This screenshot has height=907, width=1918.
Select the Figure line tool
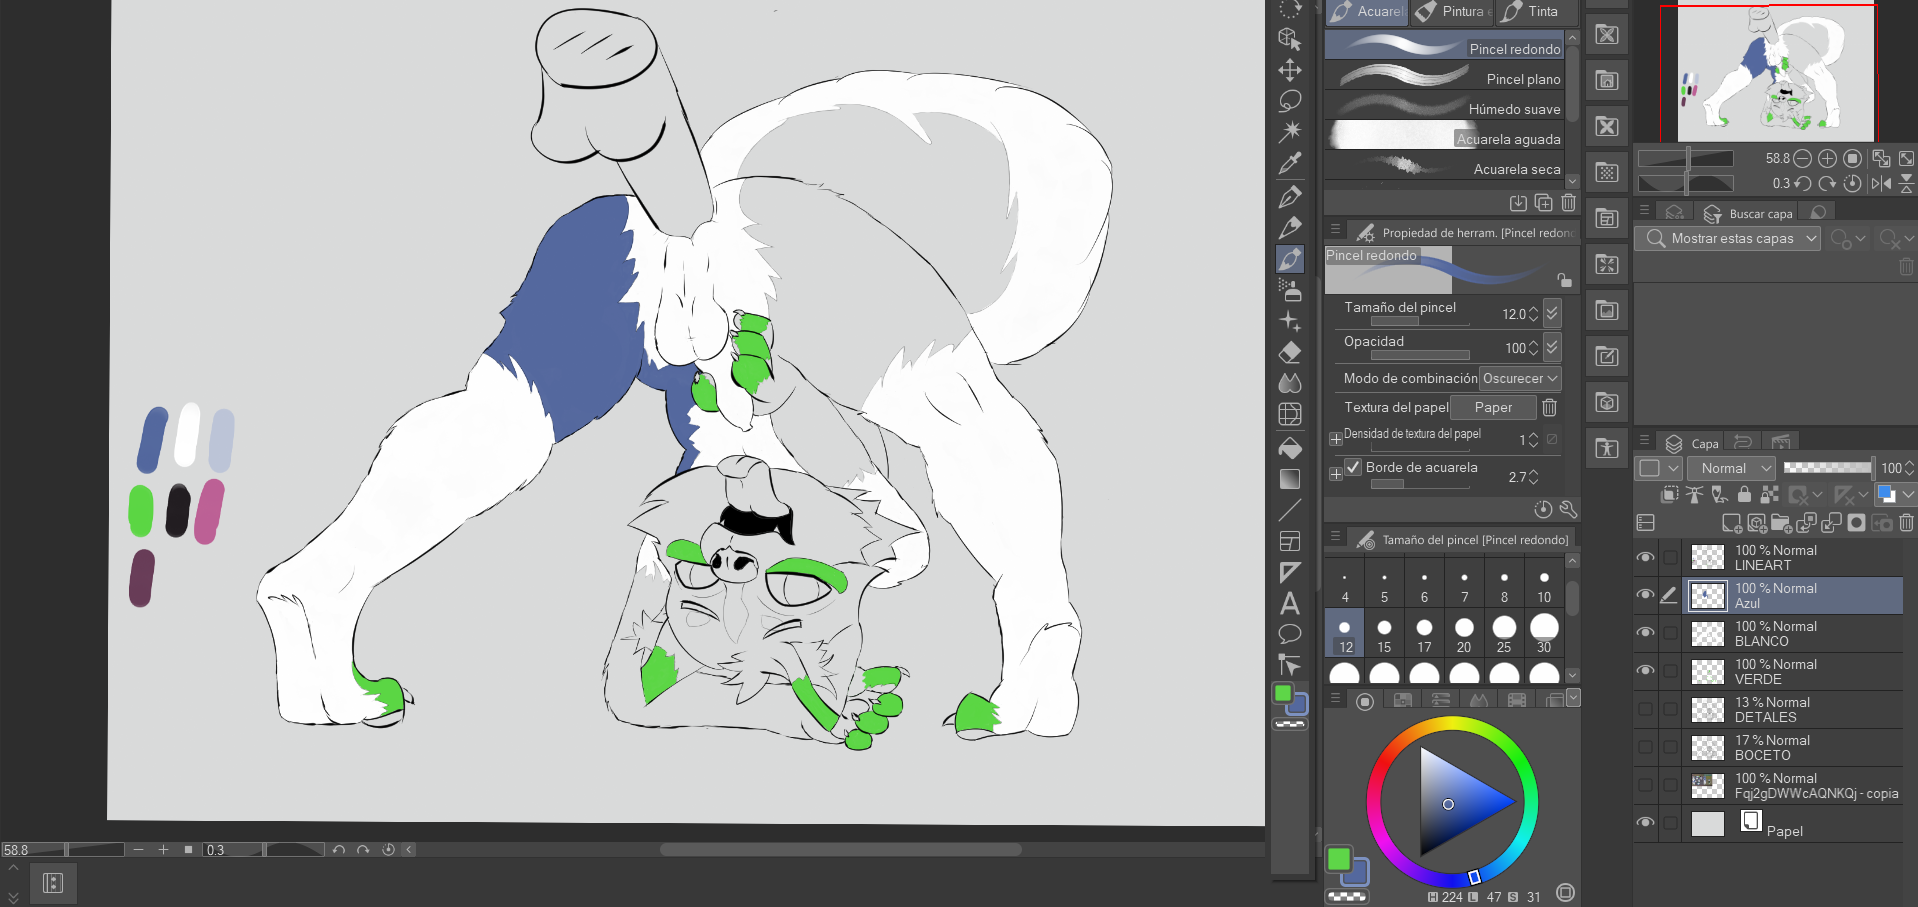click(x=1290, y=510)
